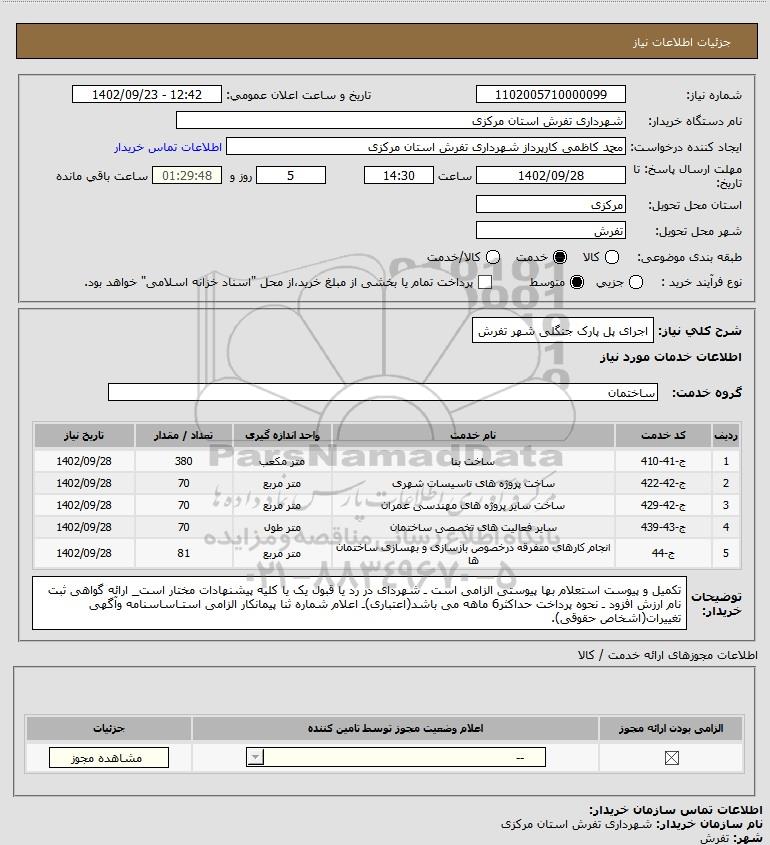Click the announcement date field 1402/09/23 - 12:42
This screenshot has width=770, height=845.
point(147,94)
